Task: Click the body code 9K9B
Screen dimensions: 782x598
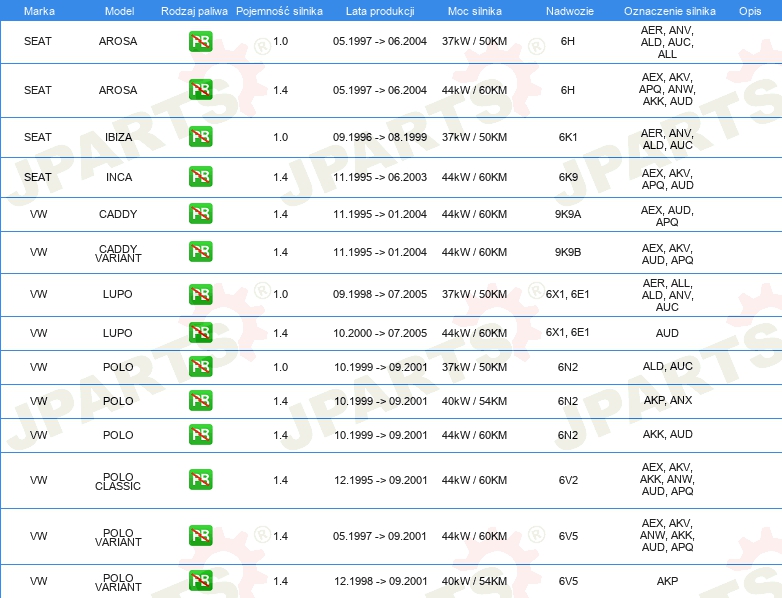Action: coord(568,252)
